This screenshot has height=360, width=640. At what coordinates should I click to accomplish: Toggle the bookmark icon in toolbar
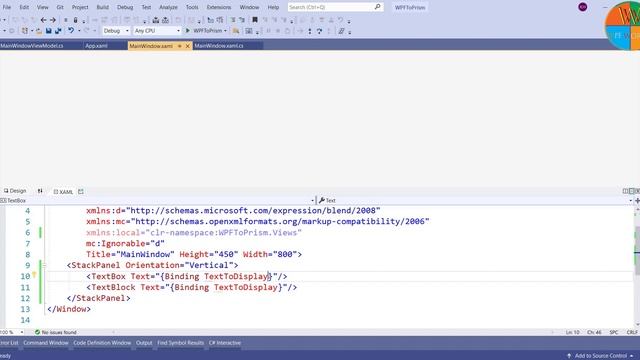(x=255, y=20)
